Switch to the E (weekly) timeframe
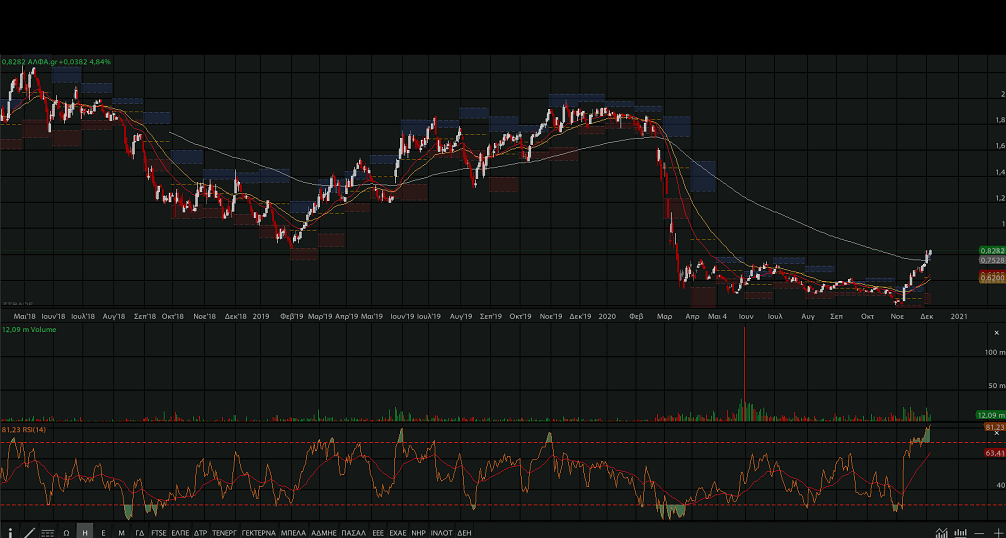The image size is (1006, 538). (103, 532)
